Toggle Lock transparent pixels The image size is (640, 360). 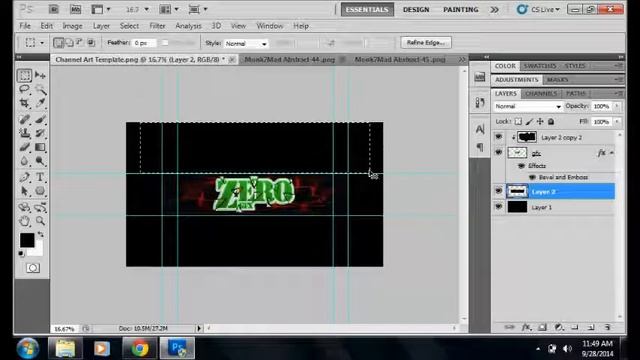pyautogui.click(x=518, y=122)
